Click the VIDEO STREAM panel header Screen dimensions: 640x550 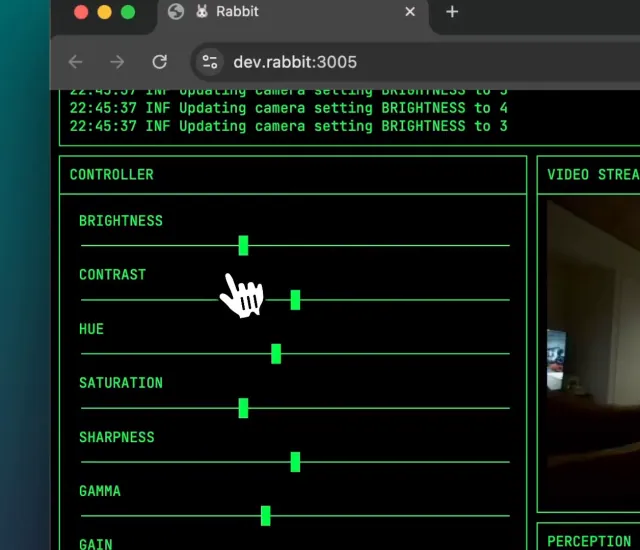click(x=589, y=175)
